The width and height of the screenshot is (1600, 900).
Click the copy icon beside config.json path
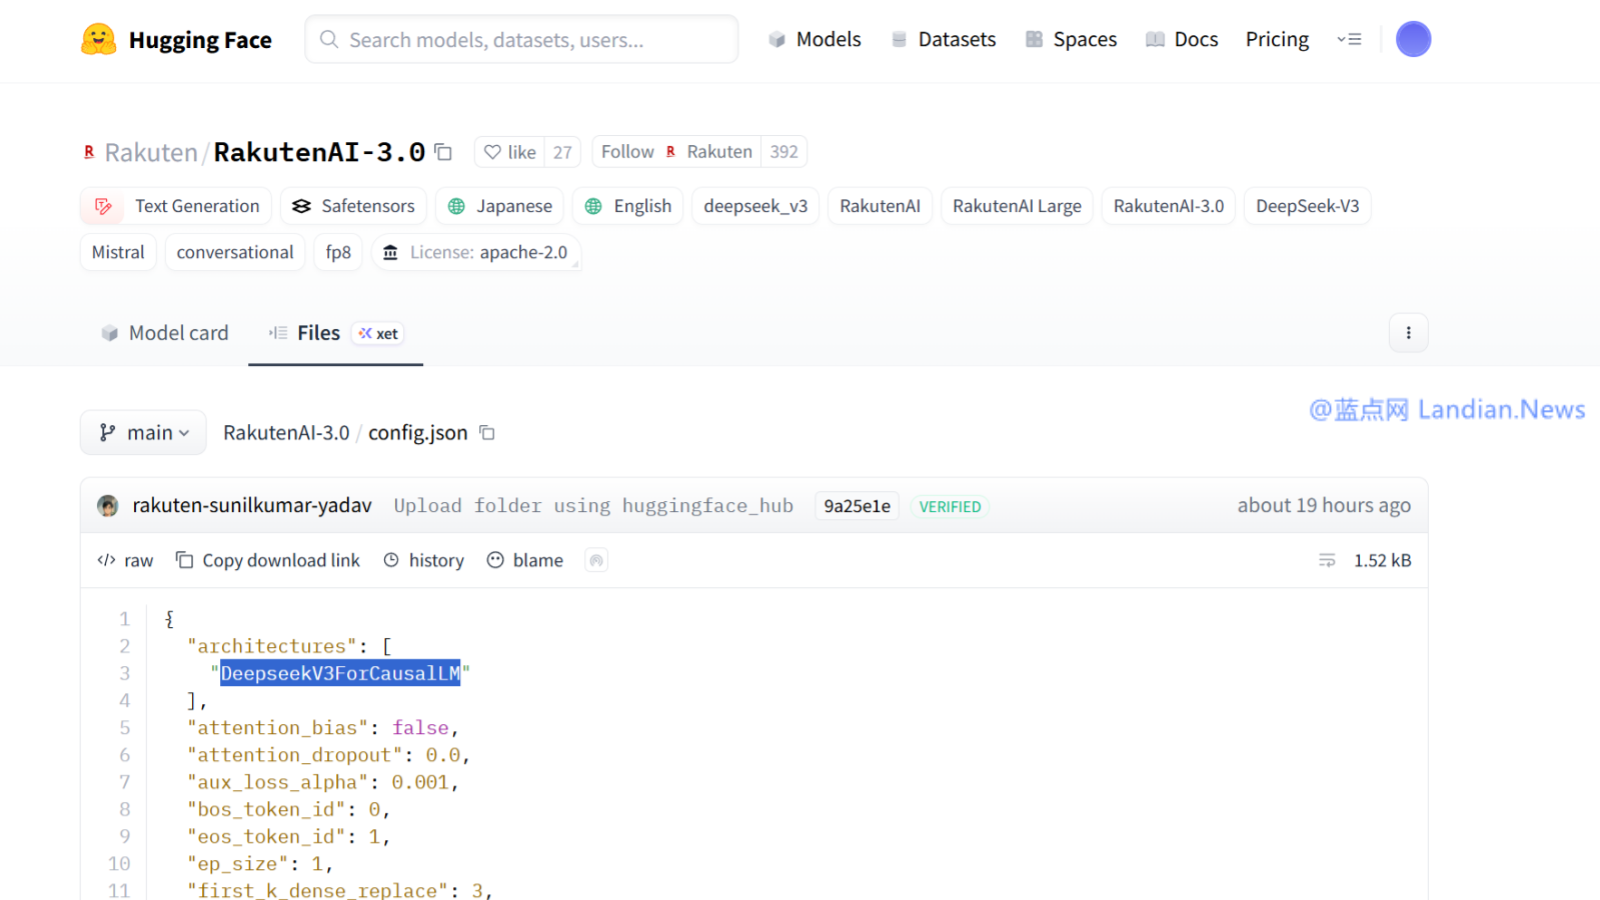[x=487, y=433]
